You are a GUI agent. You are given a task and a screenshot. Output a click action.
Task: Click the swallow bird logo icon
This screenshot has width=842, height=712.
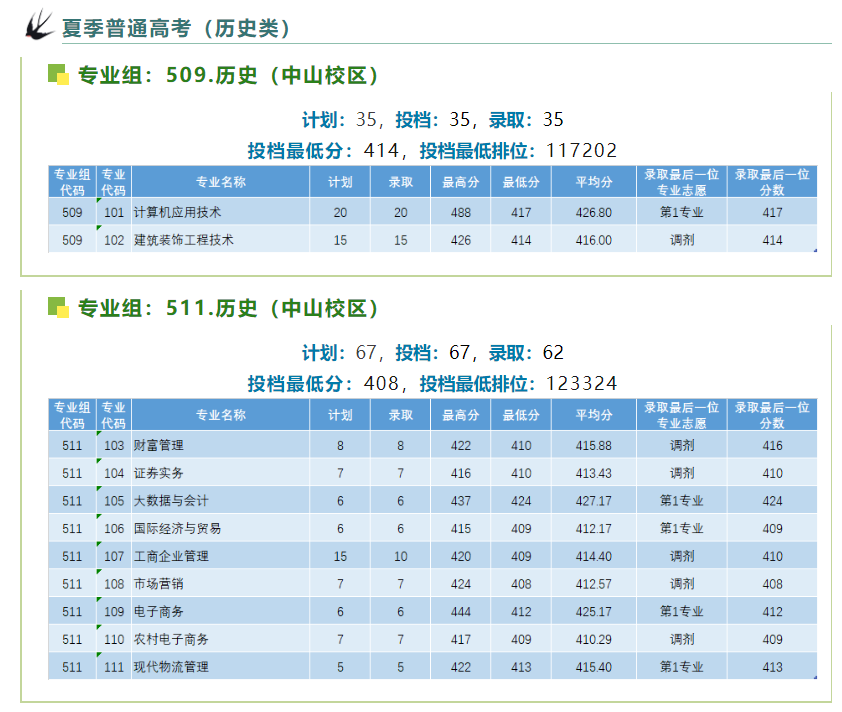pyautogui.click(x=39, y=25)
